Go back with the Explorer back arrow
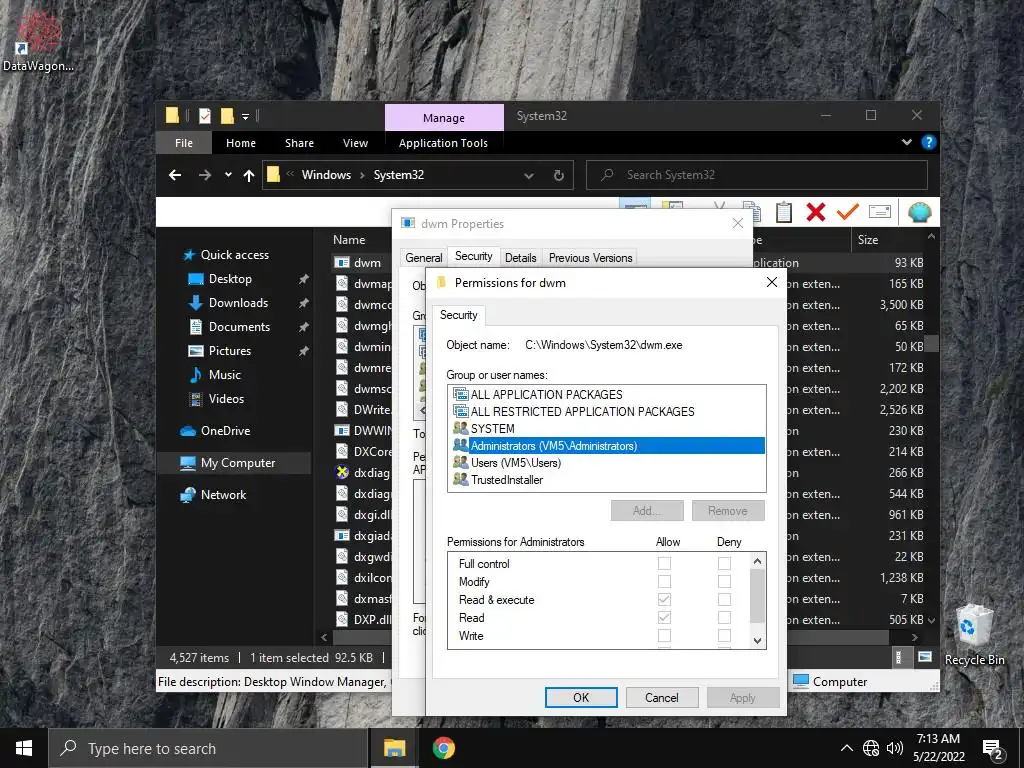The height and width of the screenshot is (768, 1024). (174, 175)
